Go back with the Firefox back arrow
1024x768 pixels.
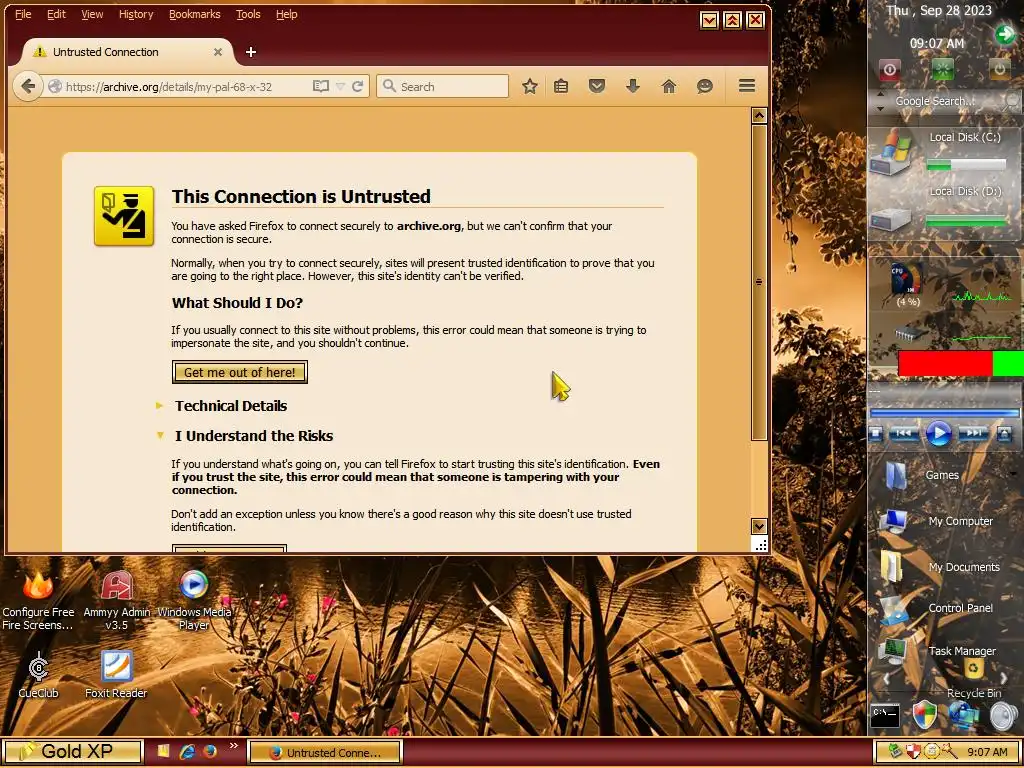pos(27,86)
